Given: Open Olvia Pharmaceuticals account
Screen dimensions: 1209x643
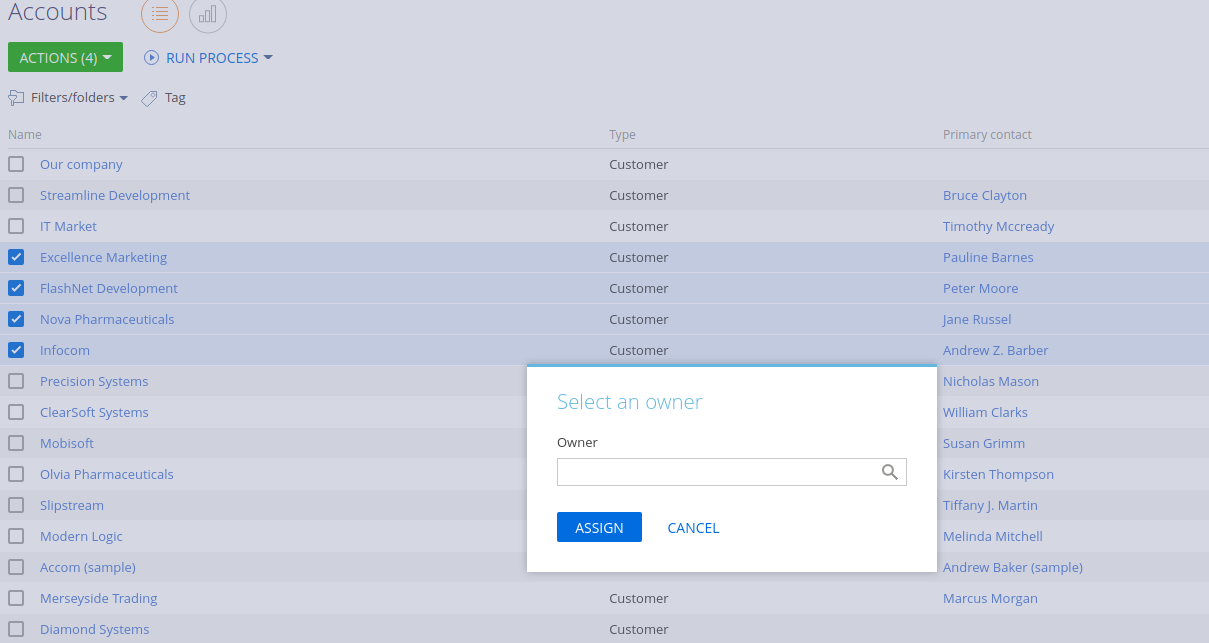Looking at the screenshot, I should click(x=107, y=474).
